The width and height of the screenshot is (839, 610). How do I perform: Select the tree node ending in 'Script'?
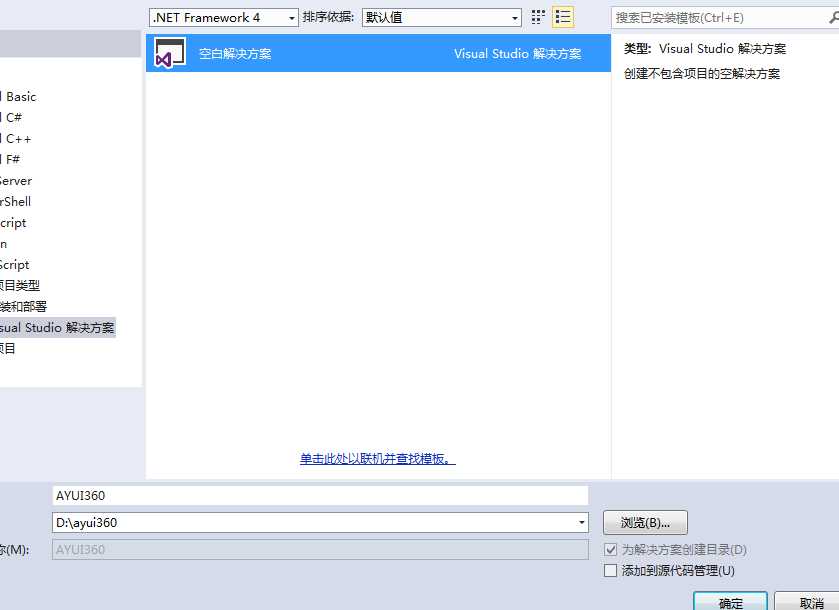14,265
